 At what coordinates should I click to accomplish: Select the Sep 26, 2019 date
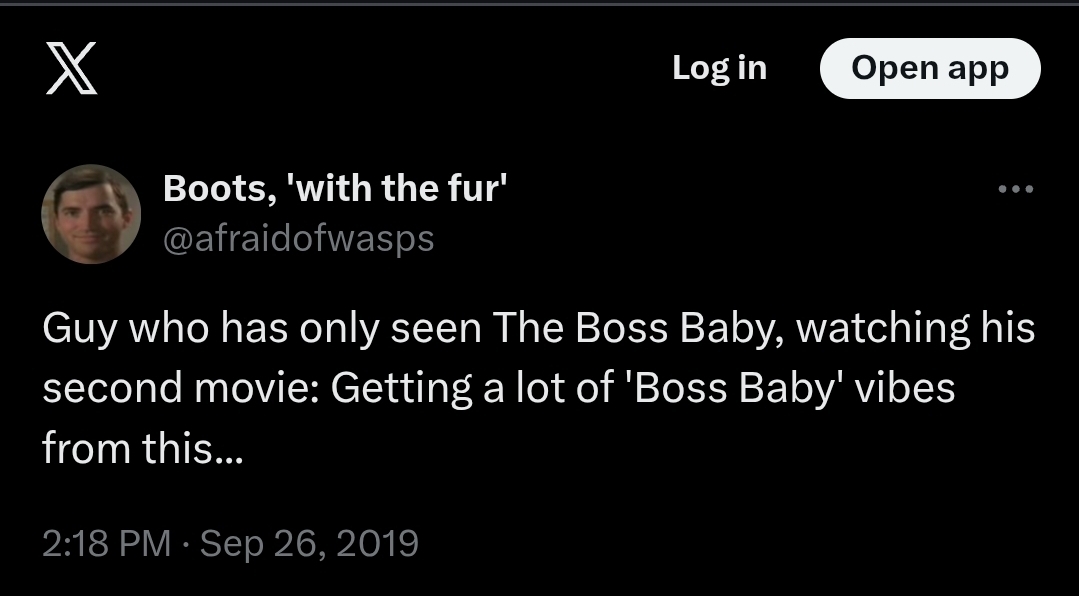[x=309, y=543]
